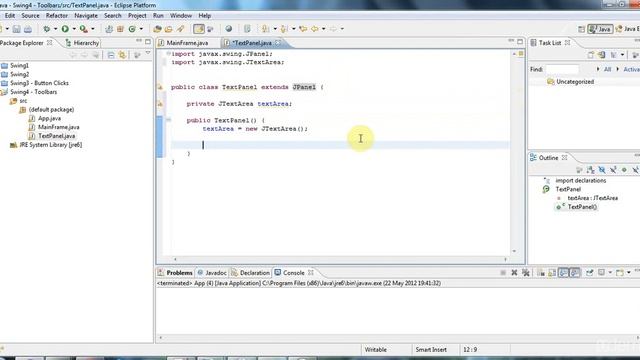Open the Source menu
Viewport: 640px width, 360px height.
(30, 16)
